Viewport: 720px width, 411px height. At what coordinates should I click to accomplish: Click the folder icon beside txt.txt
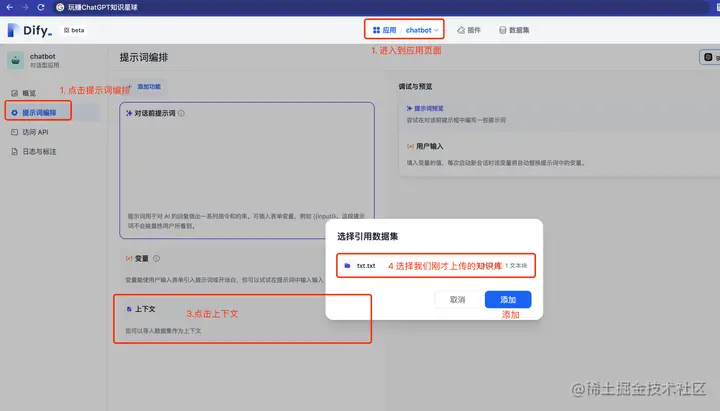point(348,265)
